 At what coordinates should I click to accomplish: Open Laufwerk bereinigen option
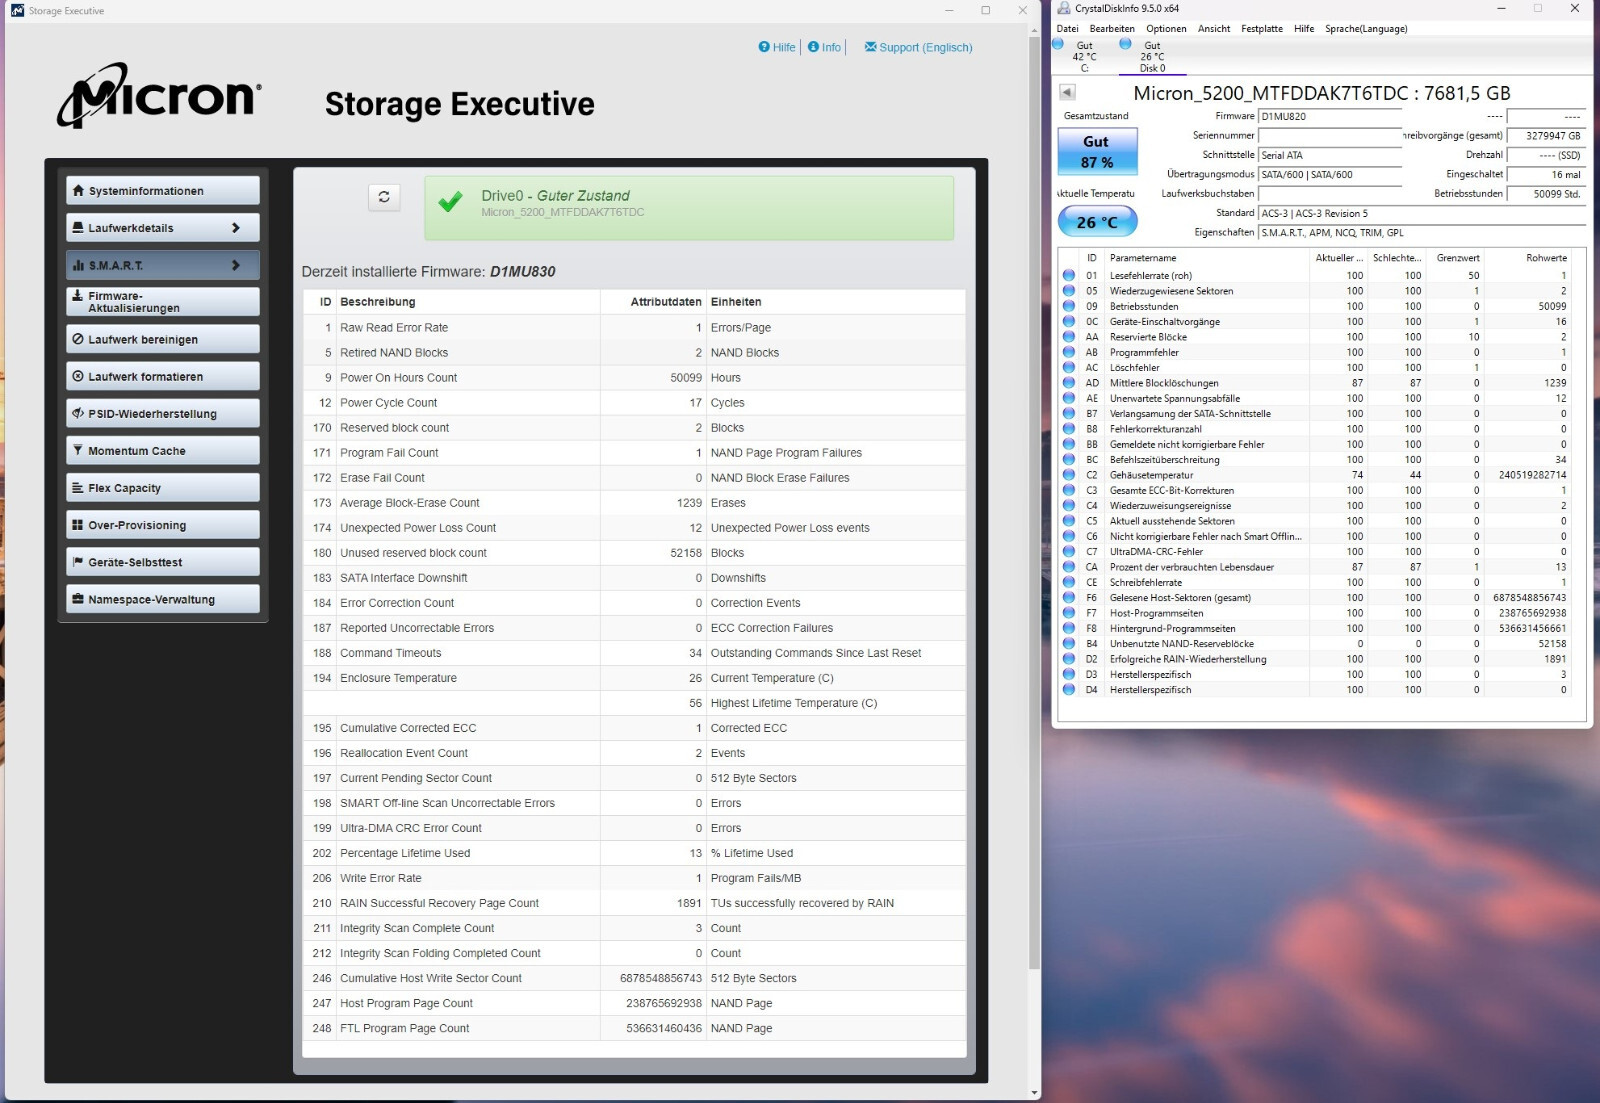(163, 339)
